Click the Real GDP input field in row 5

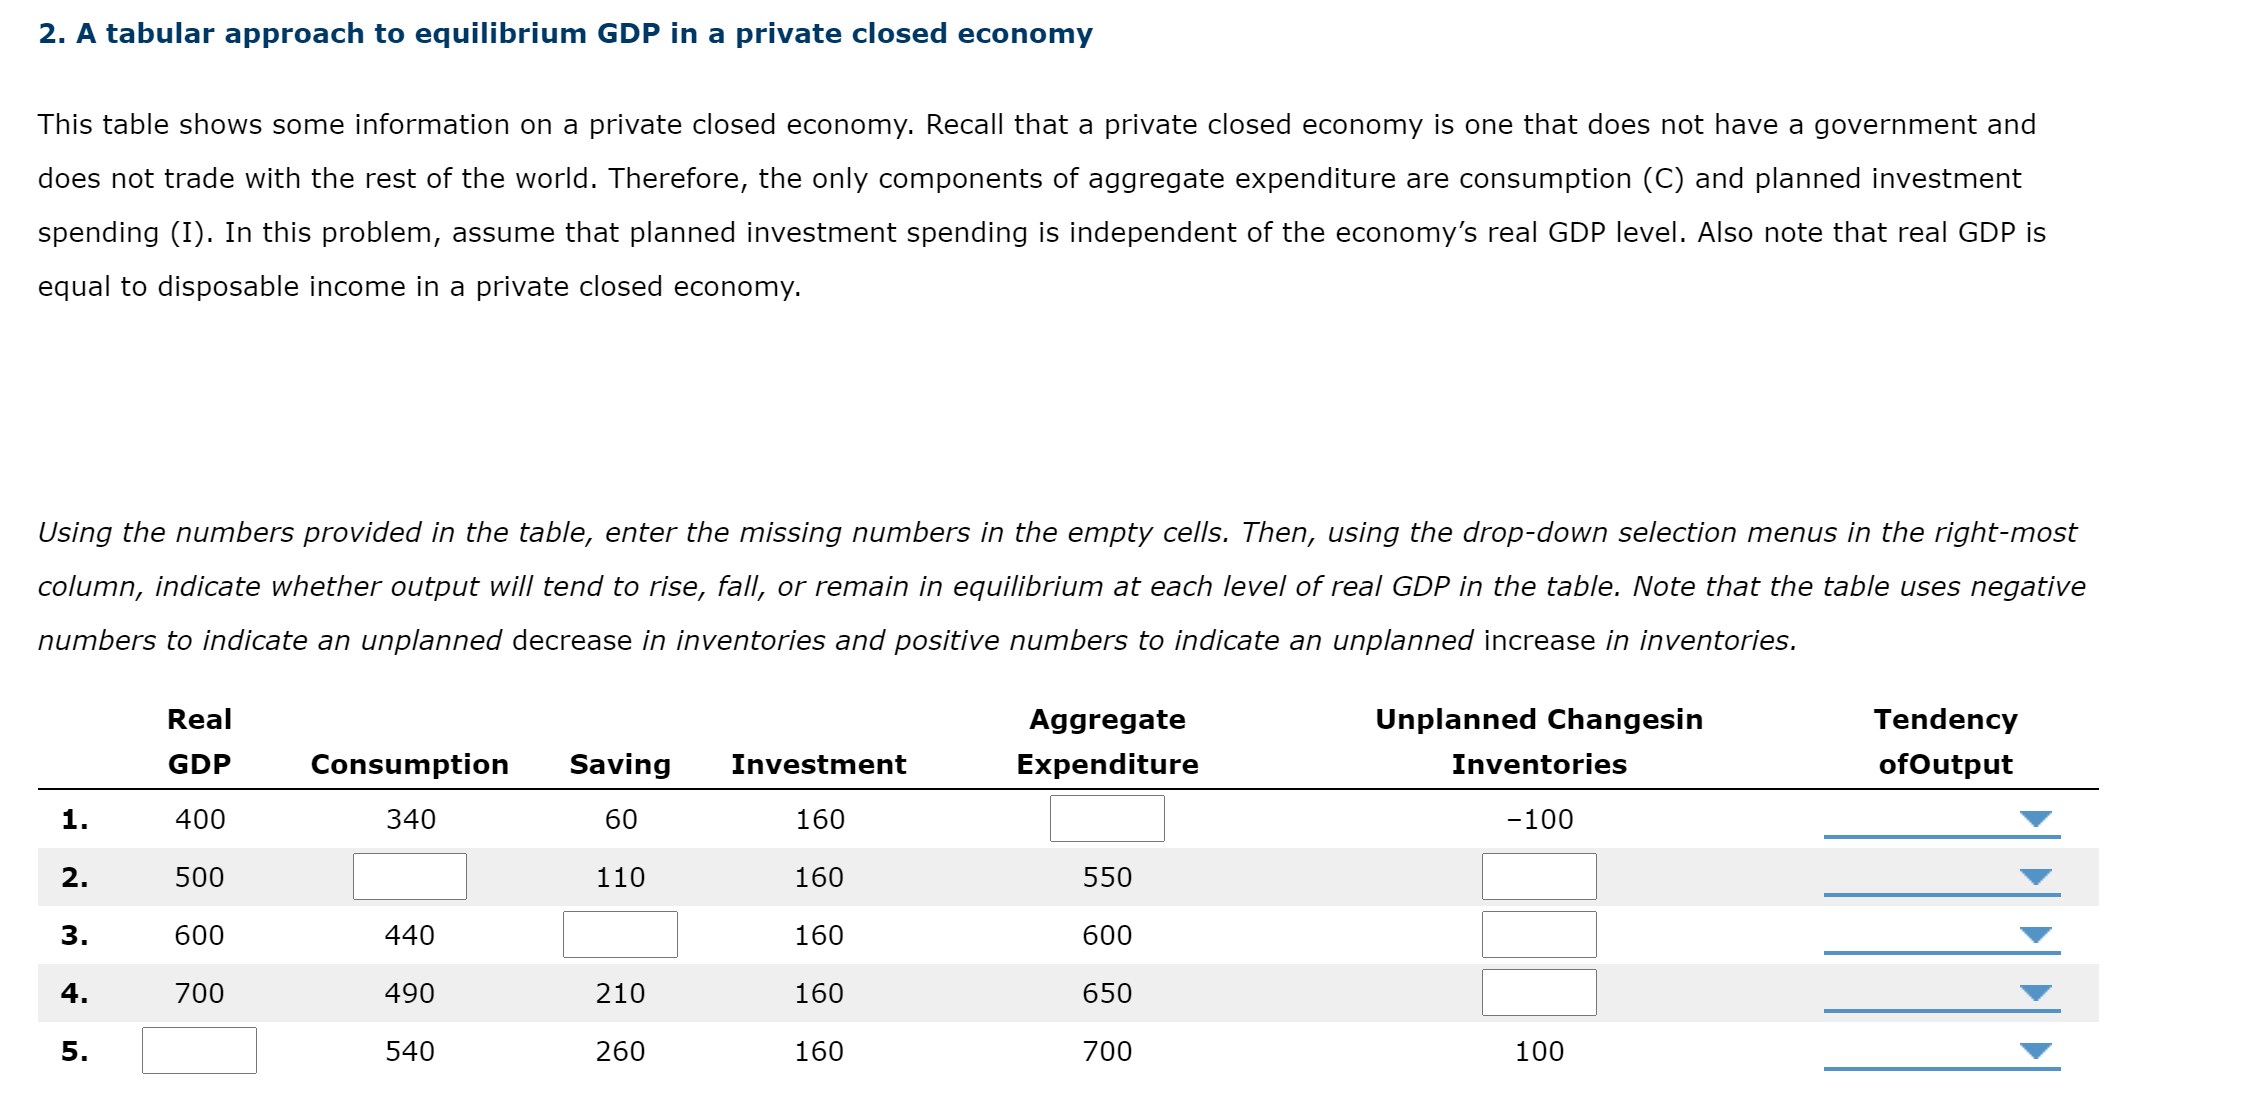(x=199, y=1050)
